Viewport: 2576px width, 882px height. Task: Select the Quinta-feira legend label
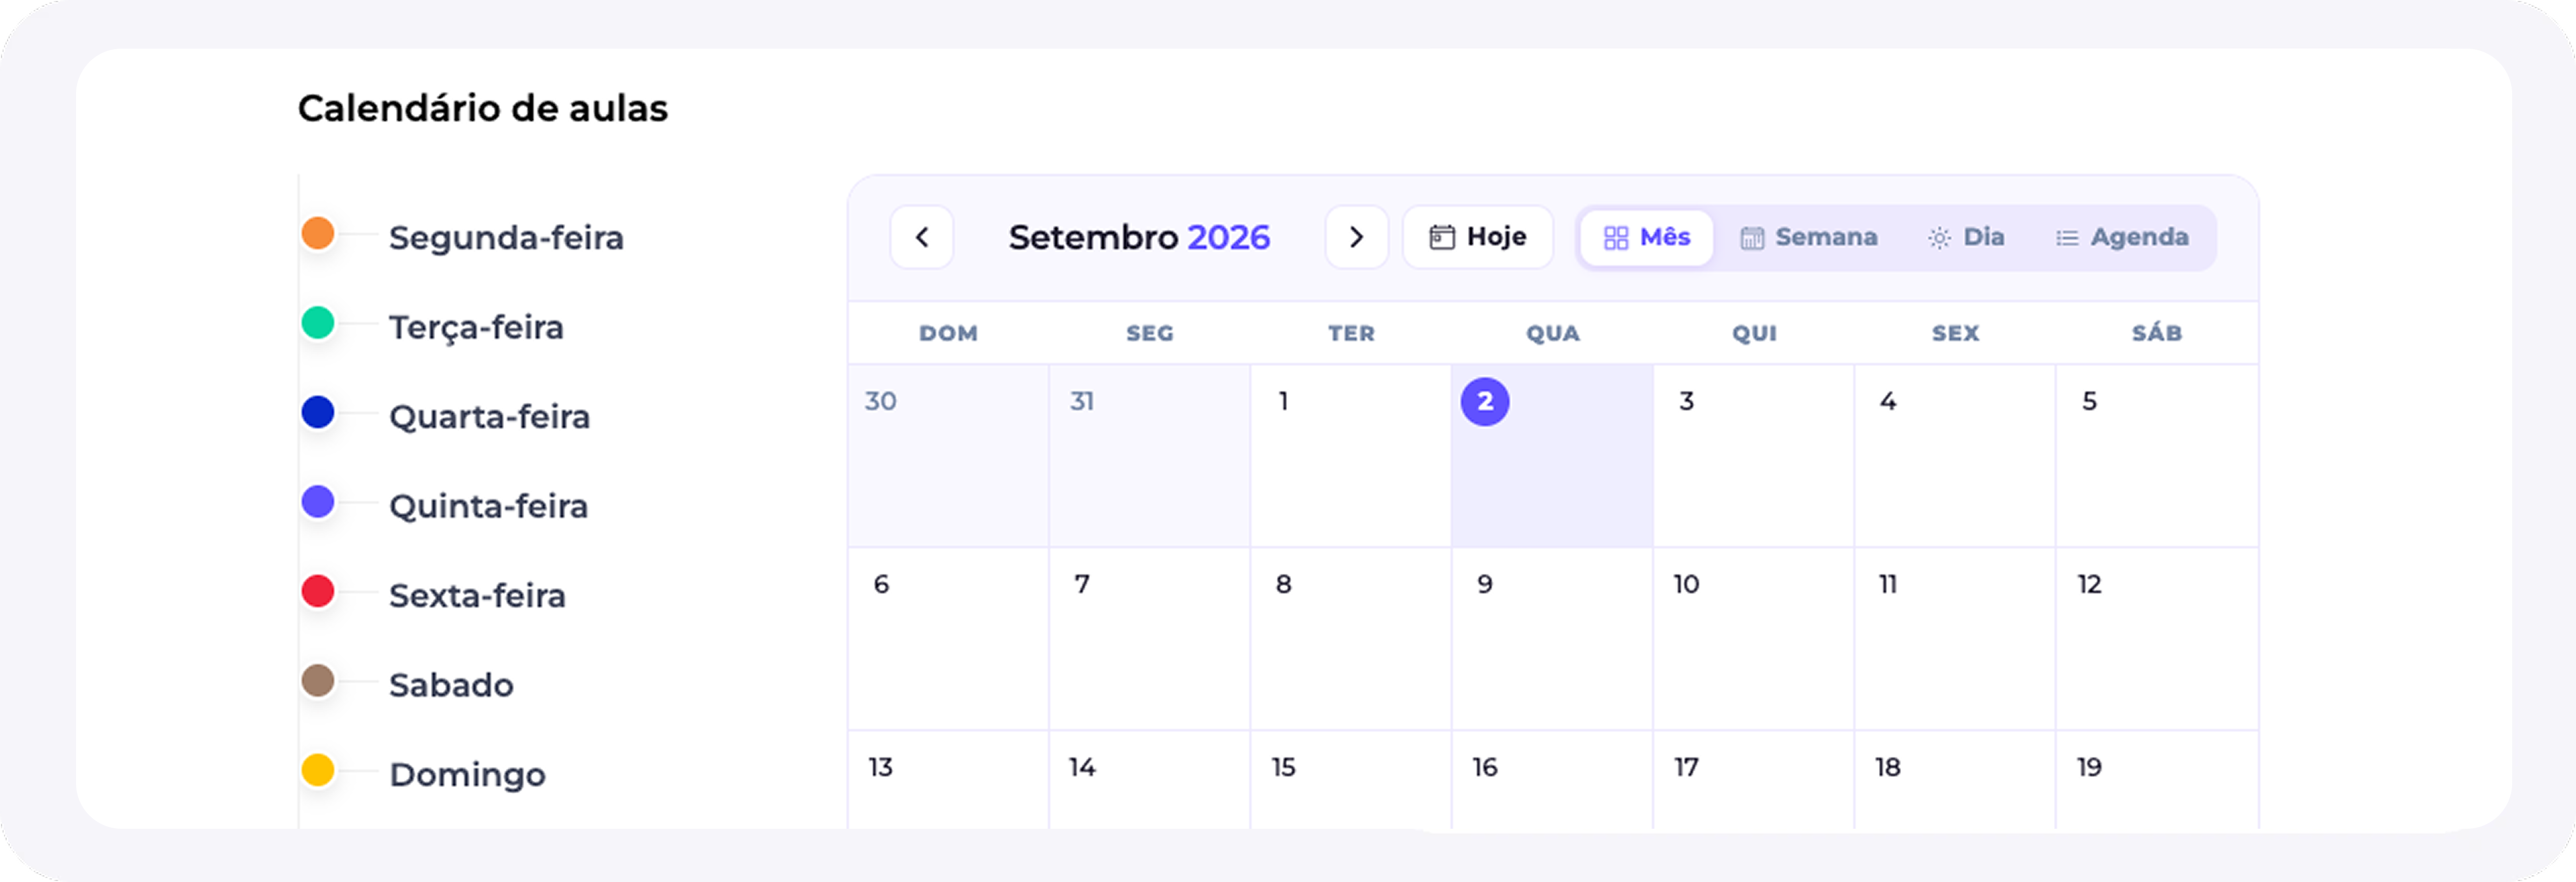point(488,507)
